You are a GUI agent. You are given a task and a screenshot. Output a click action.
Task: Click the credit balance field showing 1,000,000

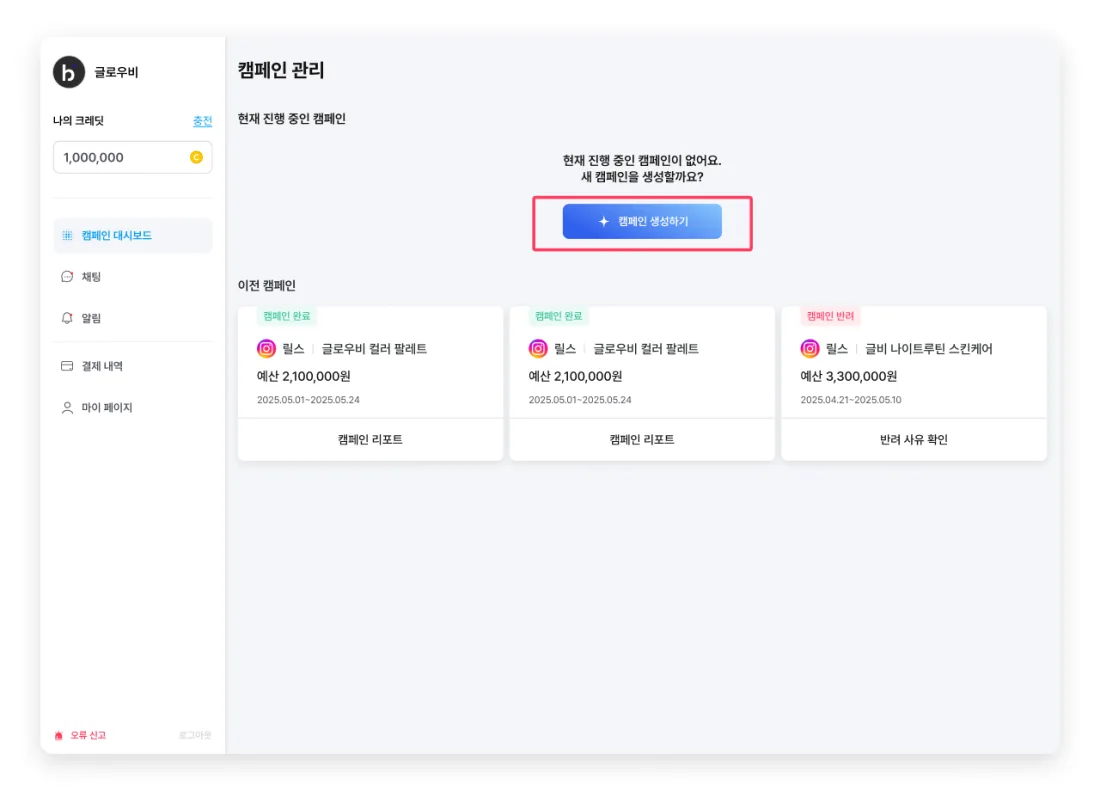[x=133, y=157]
